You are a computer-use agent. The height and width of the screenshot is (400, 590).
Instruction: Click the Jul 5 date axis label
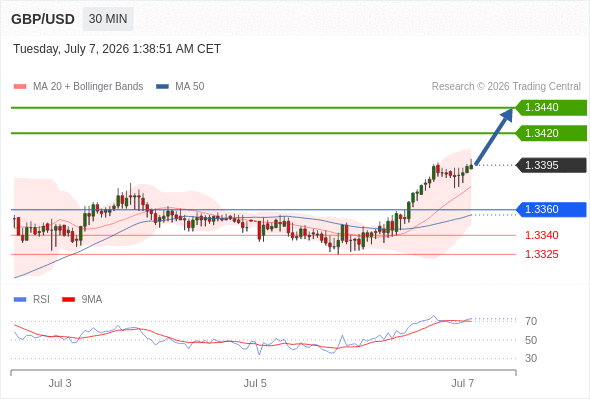pyautogui.click(x=255, y=383)
